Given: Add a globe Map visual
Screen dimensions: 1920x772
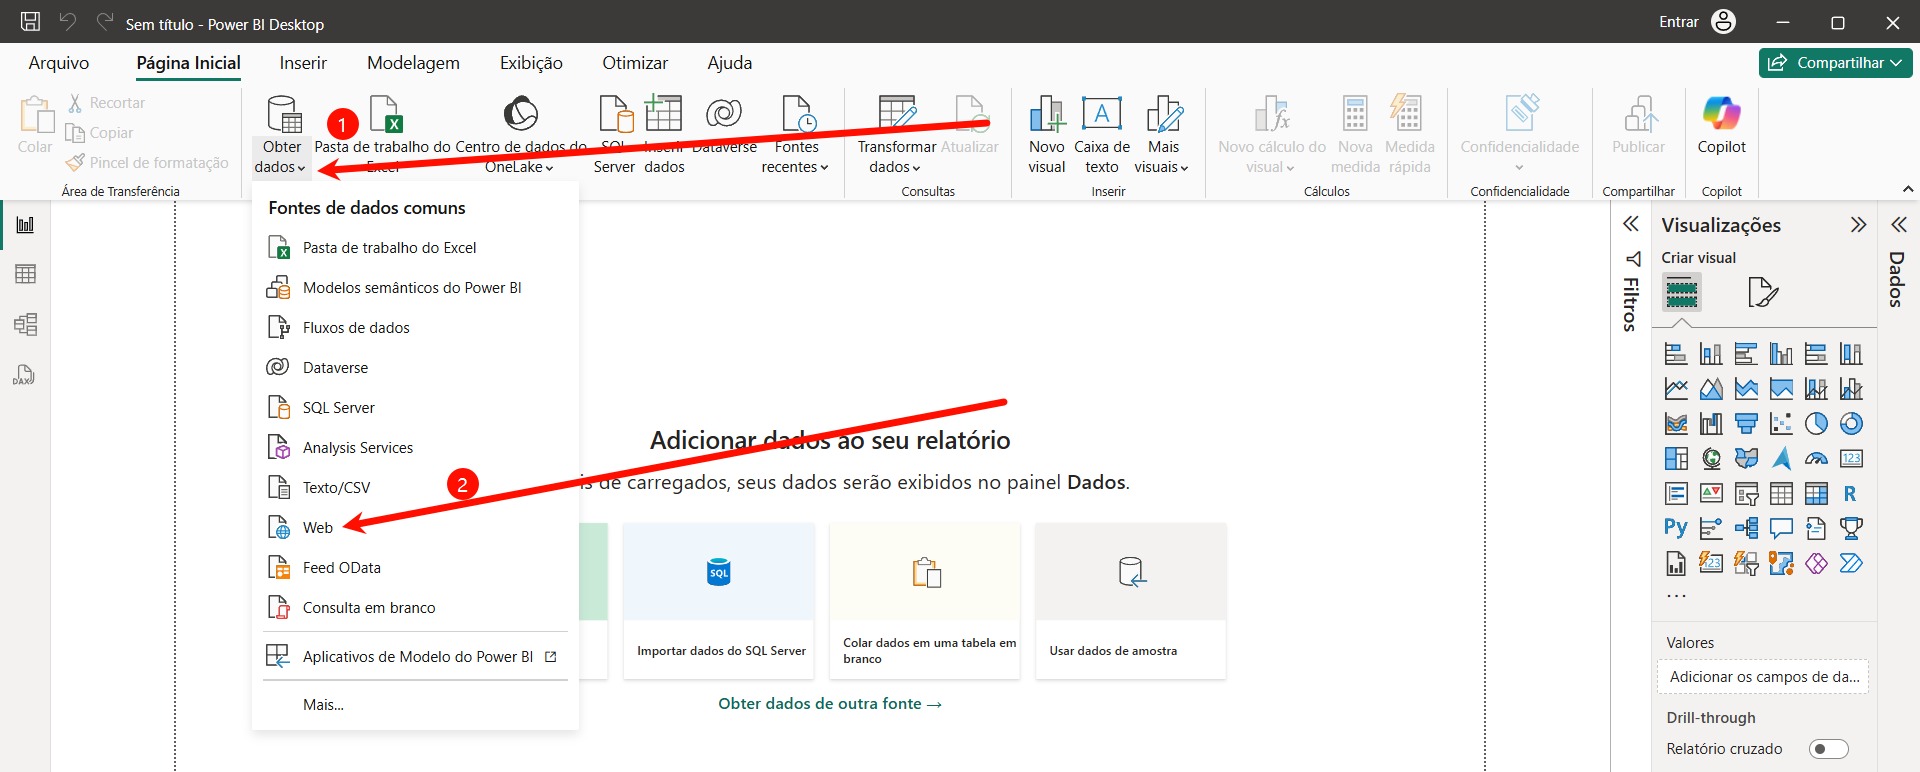Looking at the screenshot, I should tap(1711, 459).
